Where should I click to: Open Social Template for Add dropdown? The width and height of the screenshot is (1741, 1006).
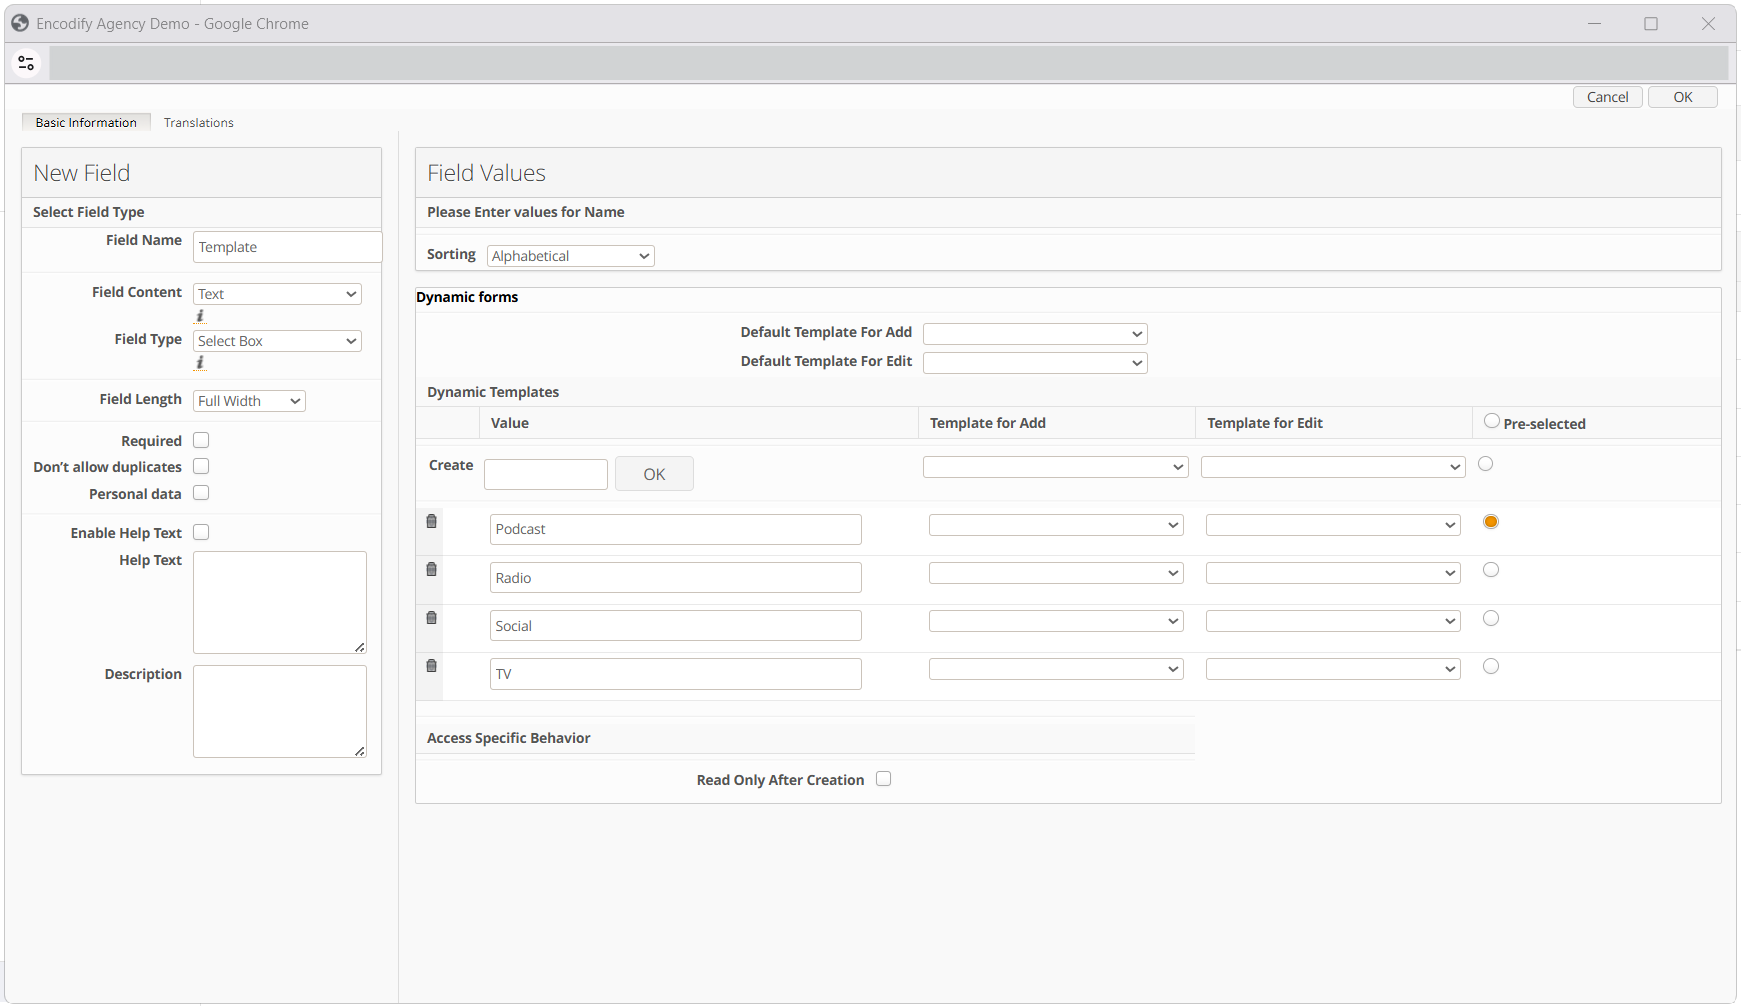click(x=1056, y=621)
